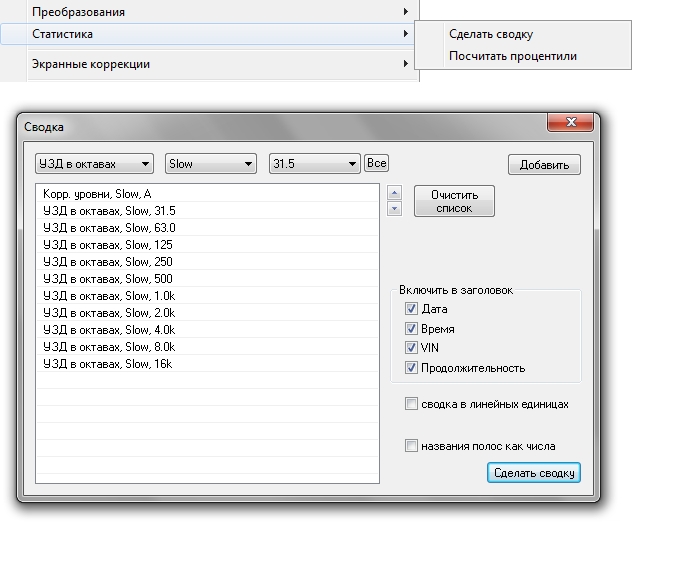Image resolution: width=700 pixels, height=561 pixels.
Task: Click the Все button
Action: [x=376, y=164]
